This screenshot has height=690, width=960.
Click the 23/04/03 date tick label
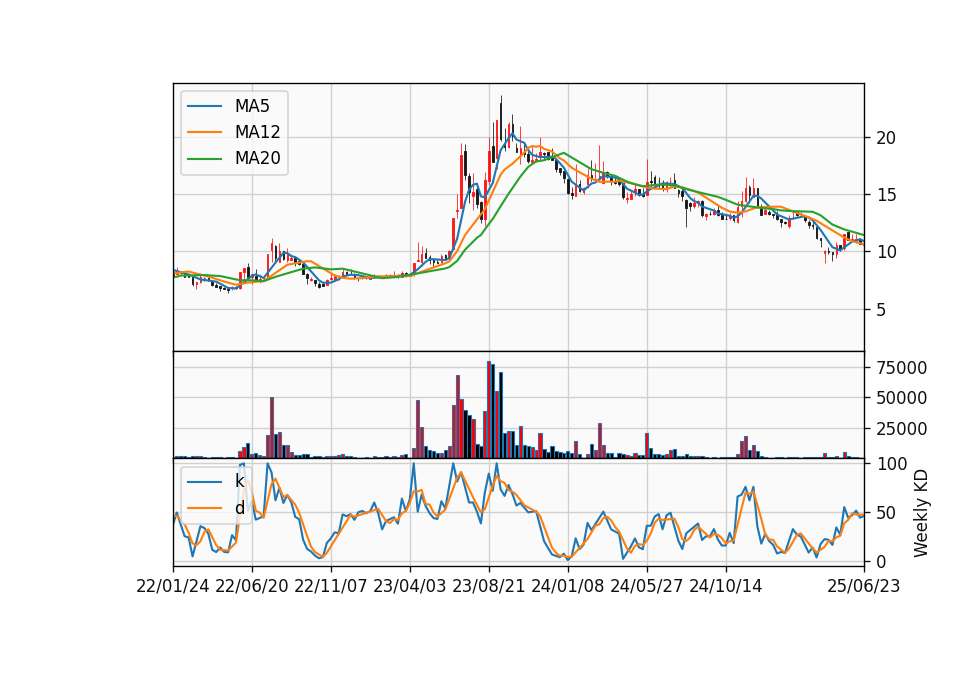click(410, 587)
